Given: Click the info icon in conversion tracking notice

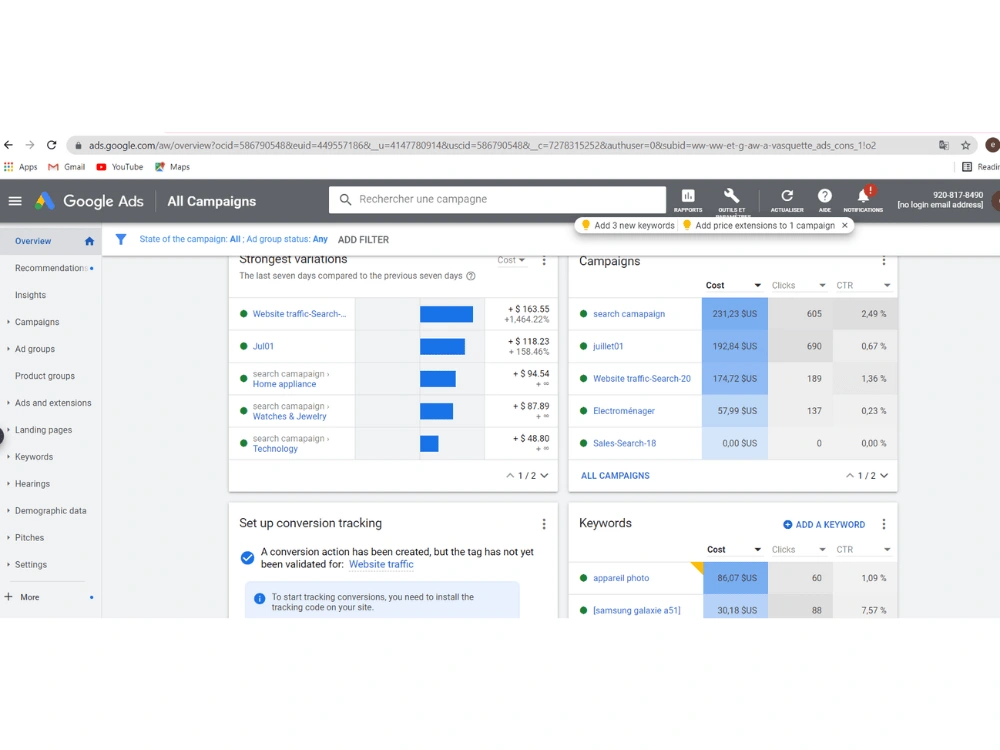Looking at the screenshot, I should pyautogui.click(x=260, y=598).
